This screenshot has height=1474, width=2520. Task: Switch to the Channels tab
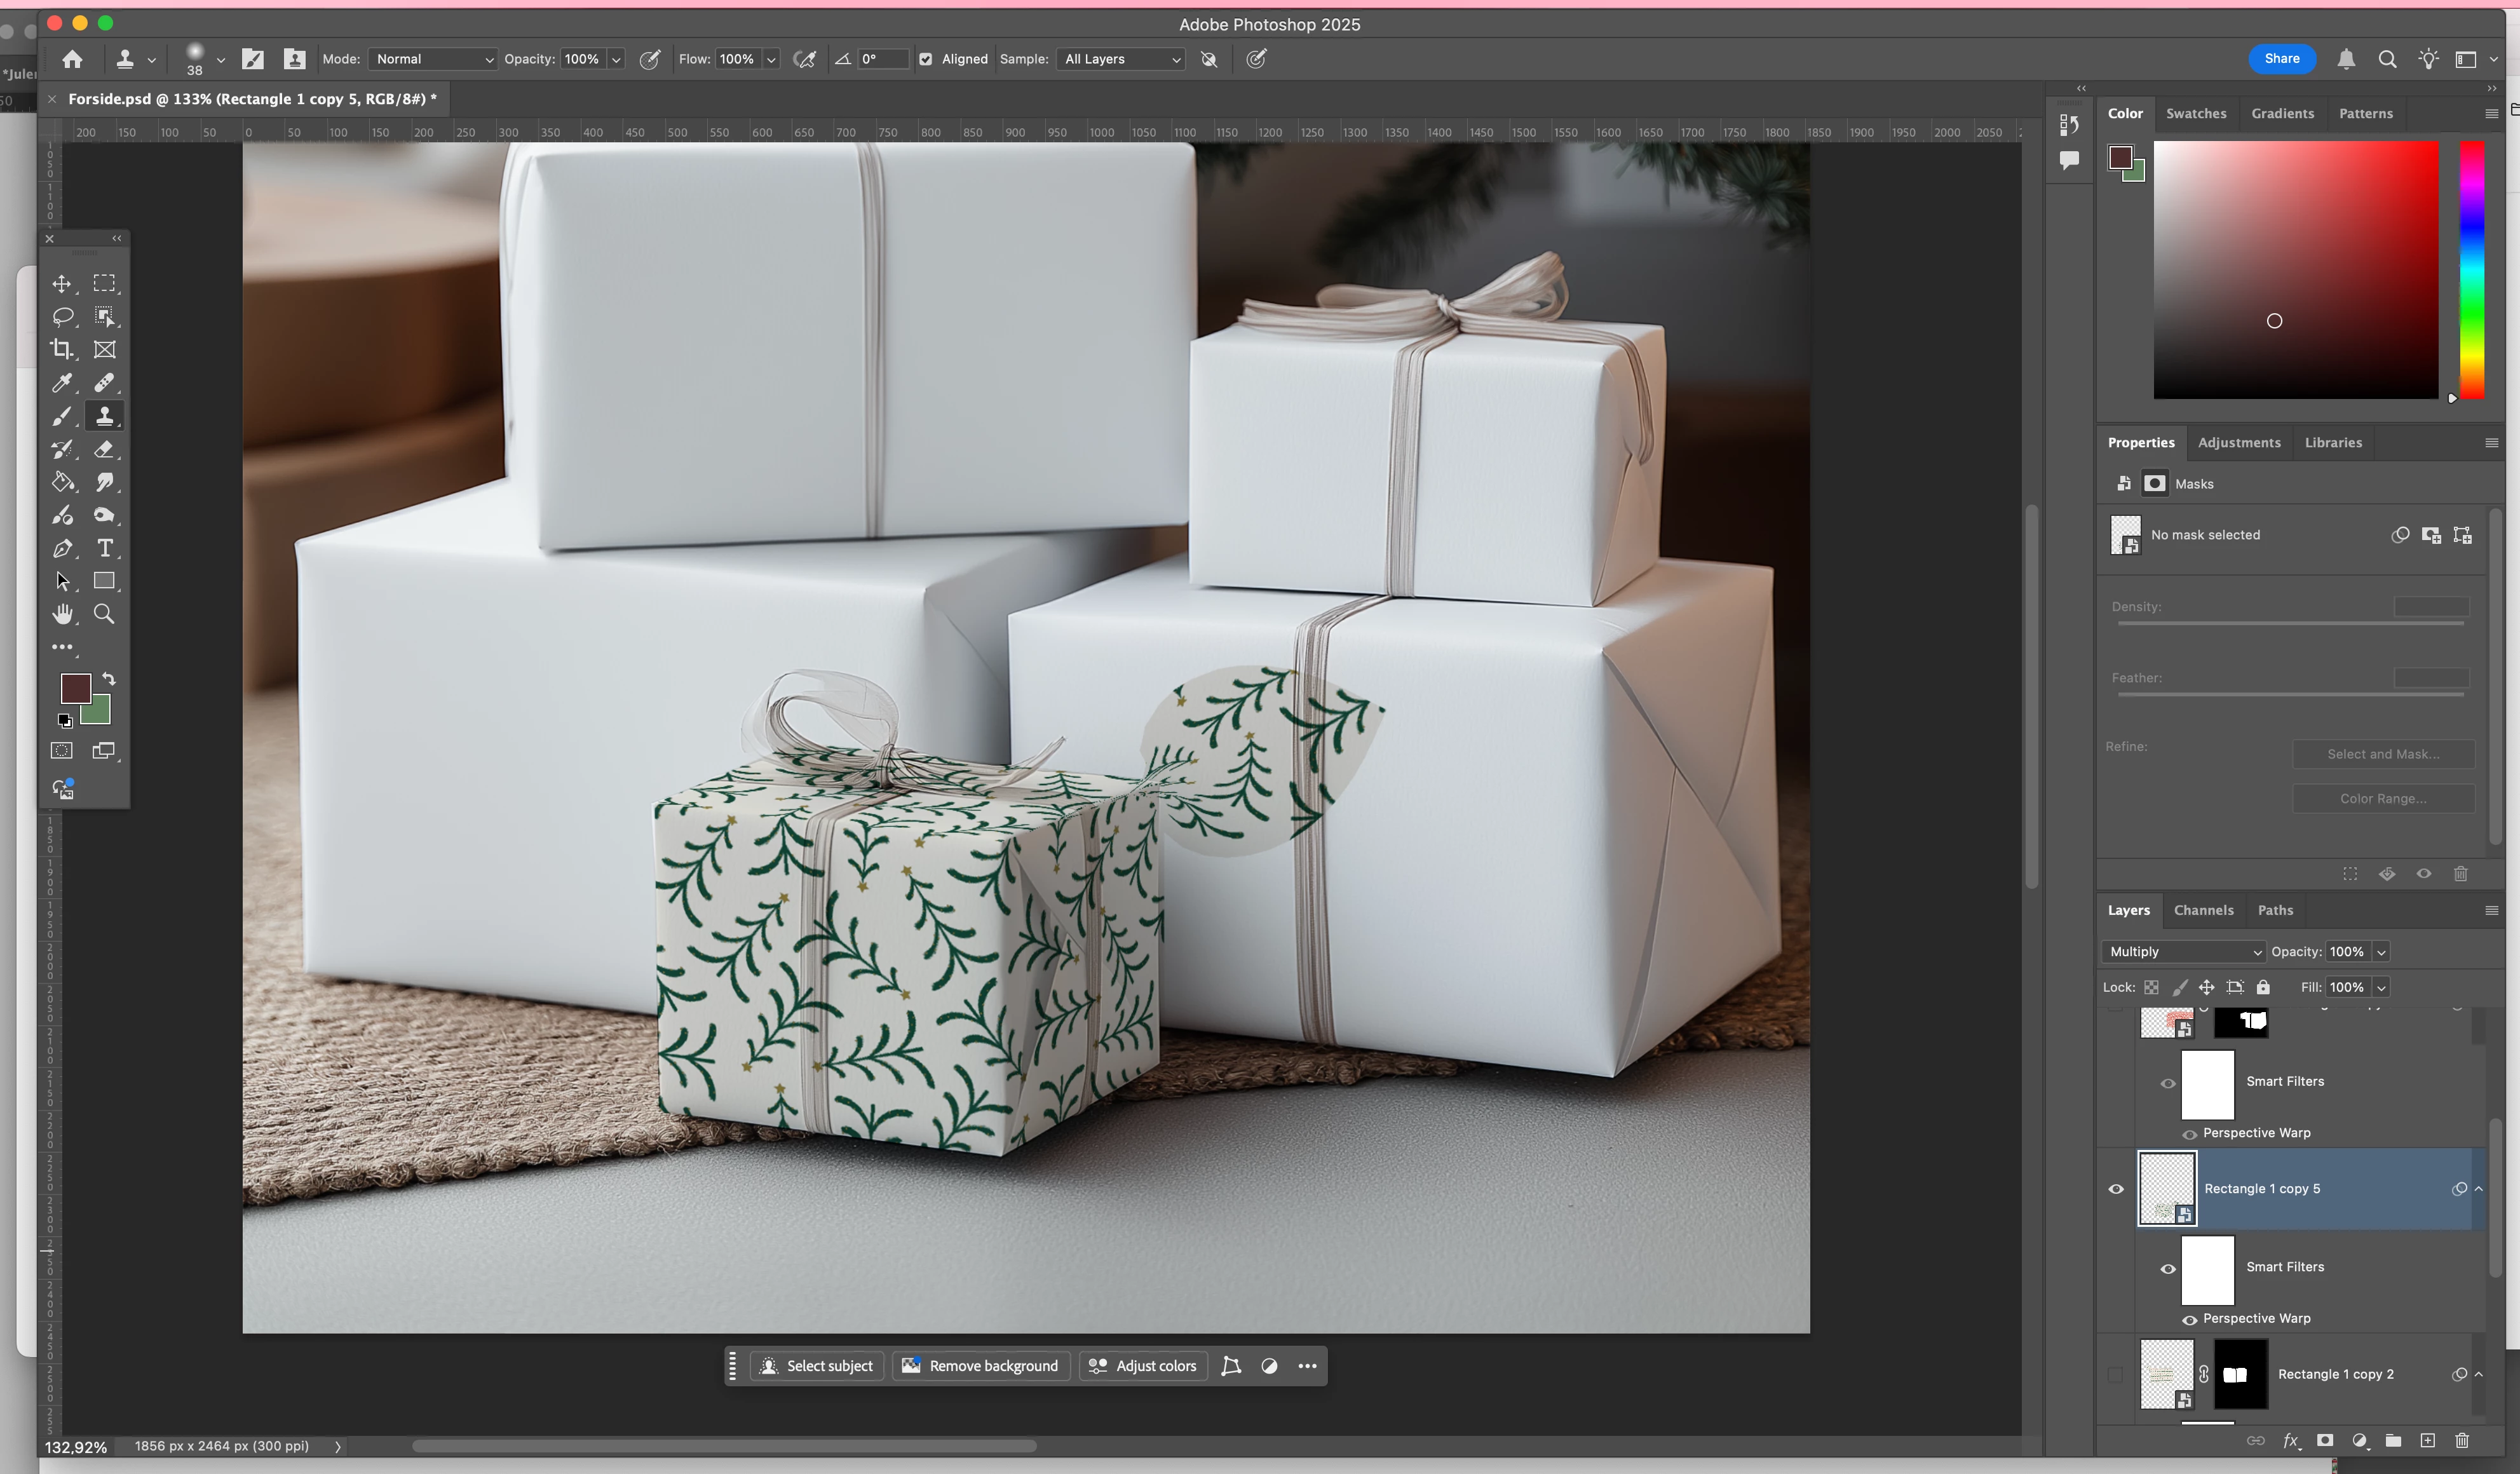pos(2203,910)
